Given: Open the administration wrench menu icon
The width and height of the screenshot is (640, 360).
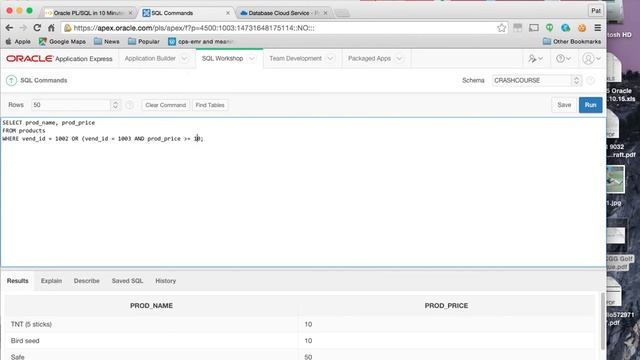Looking at the screenshot, I should 535,59.
